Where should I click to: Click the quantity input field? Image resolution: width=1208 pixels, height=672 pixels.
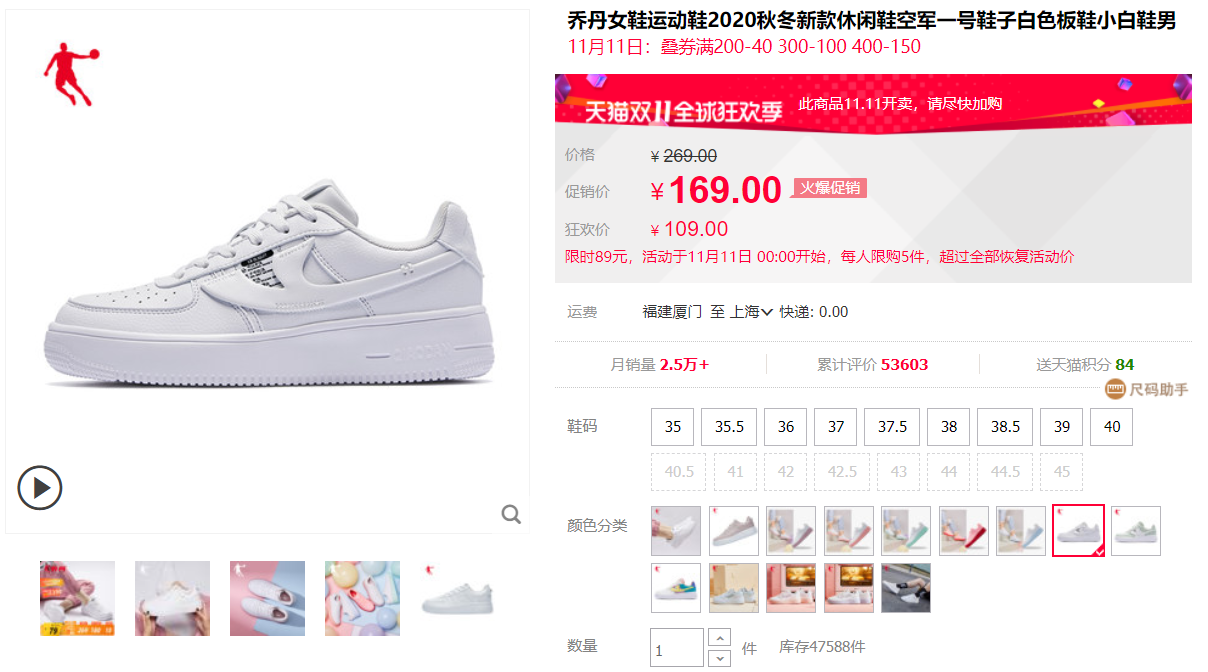(677, 648)
